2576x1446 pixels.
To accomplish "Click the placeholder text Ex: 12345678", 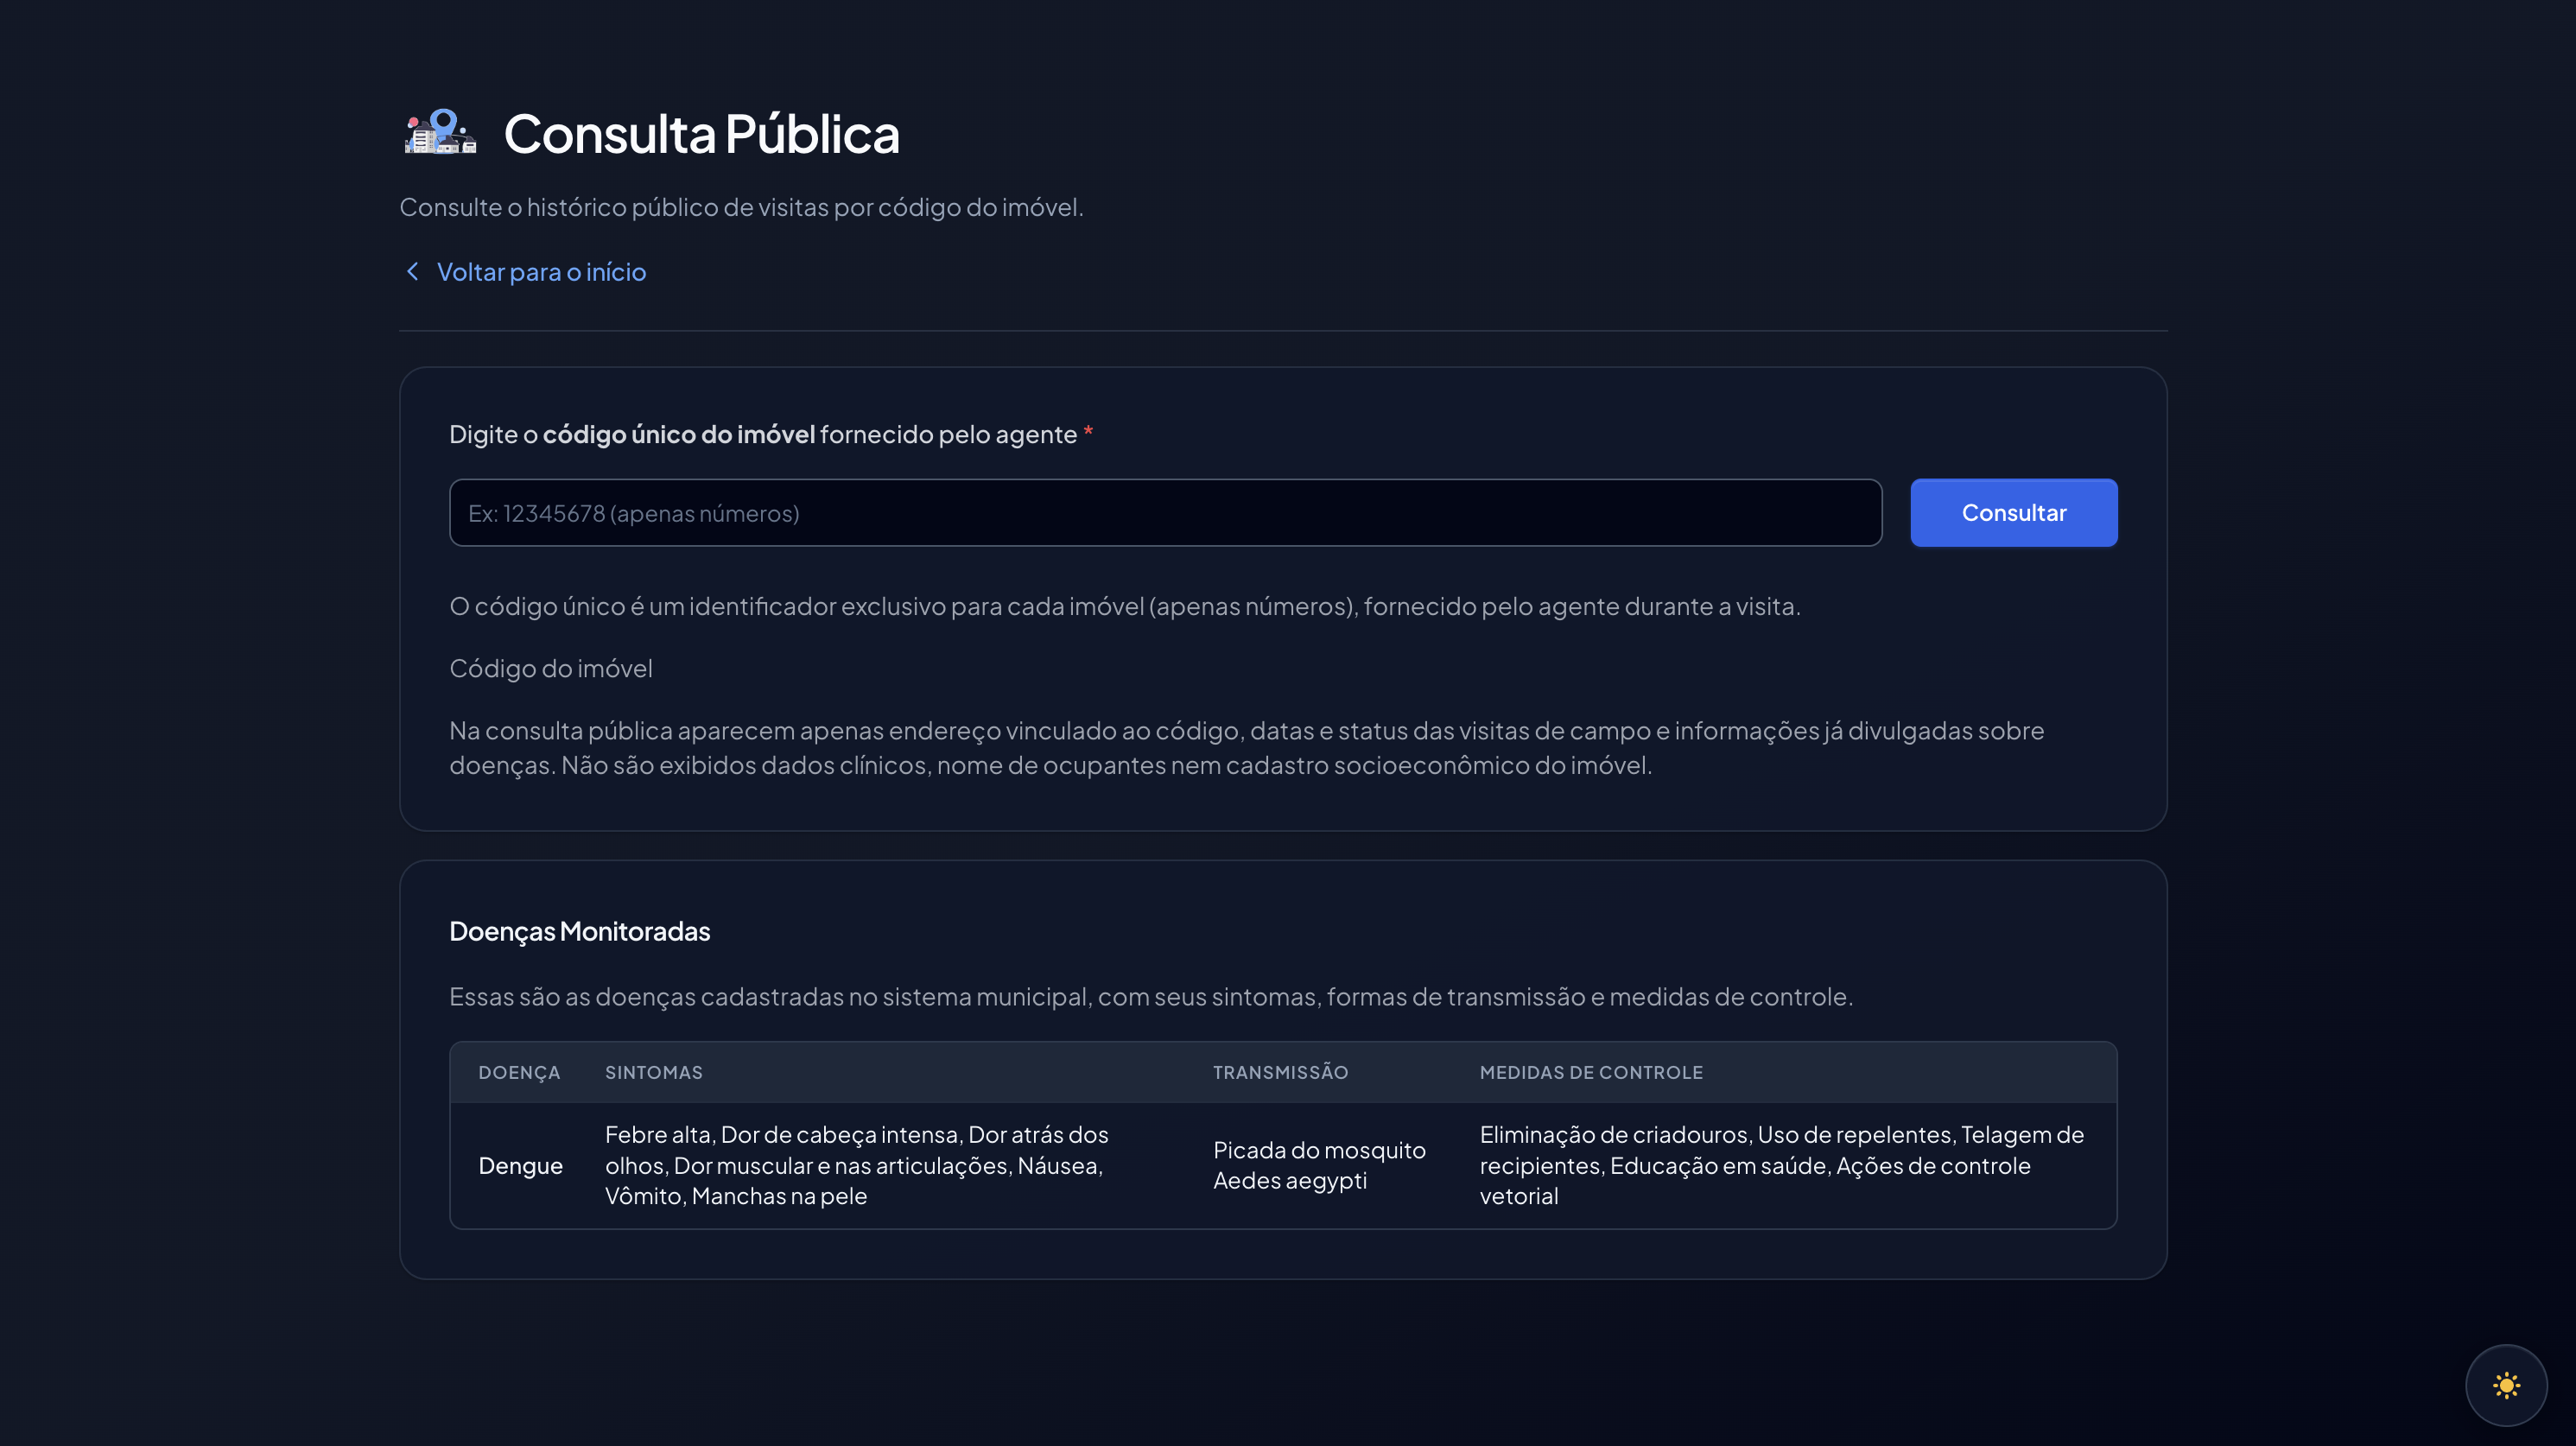I will point(634,512).
